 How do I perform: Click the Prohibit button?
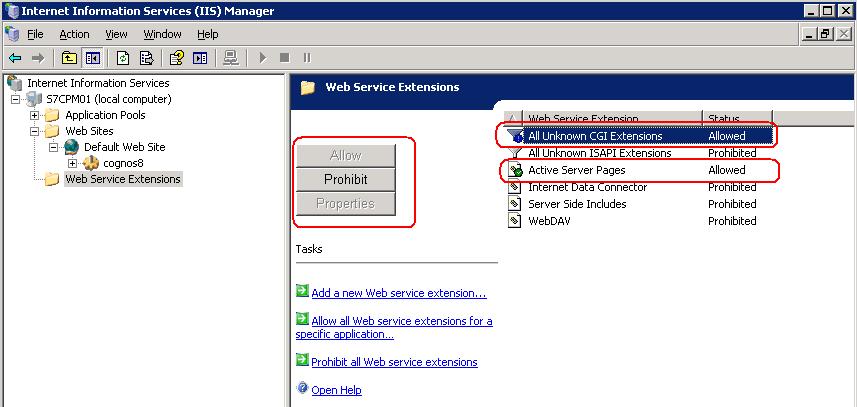click(345, 179)
